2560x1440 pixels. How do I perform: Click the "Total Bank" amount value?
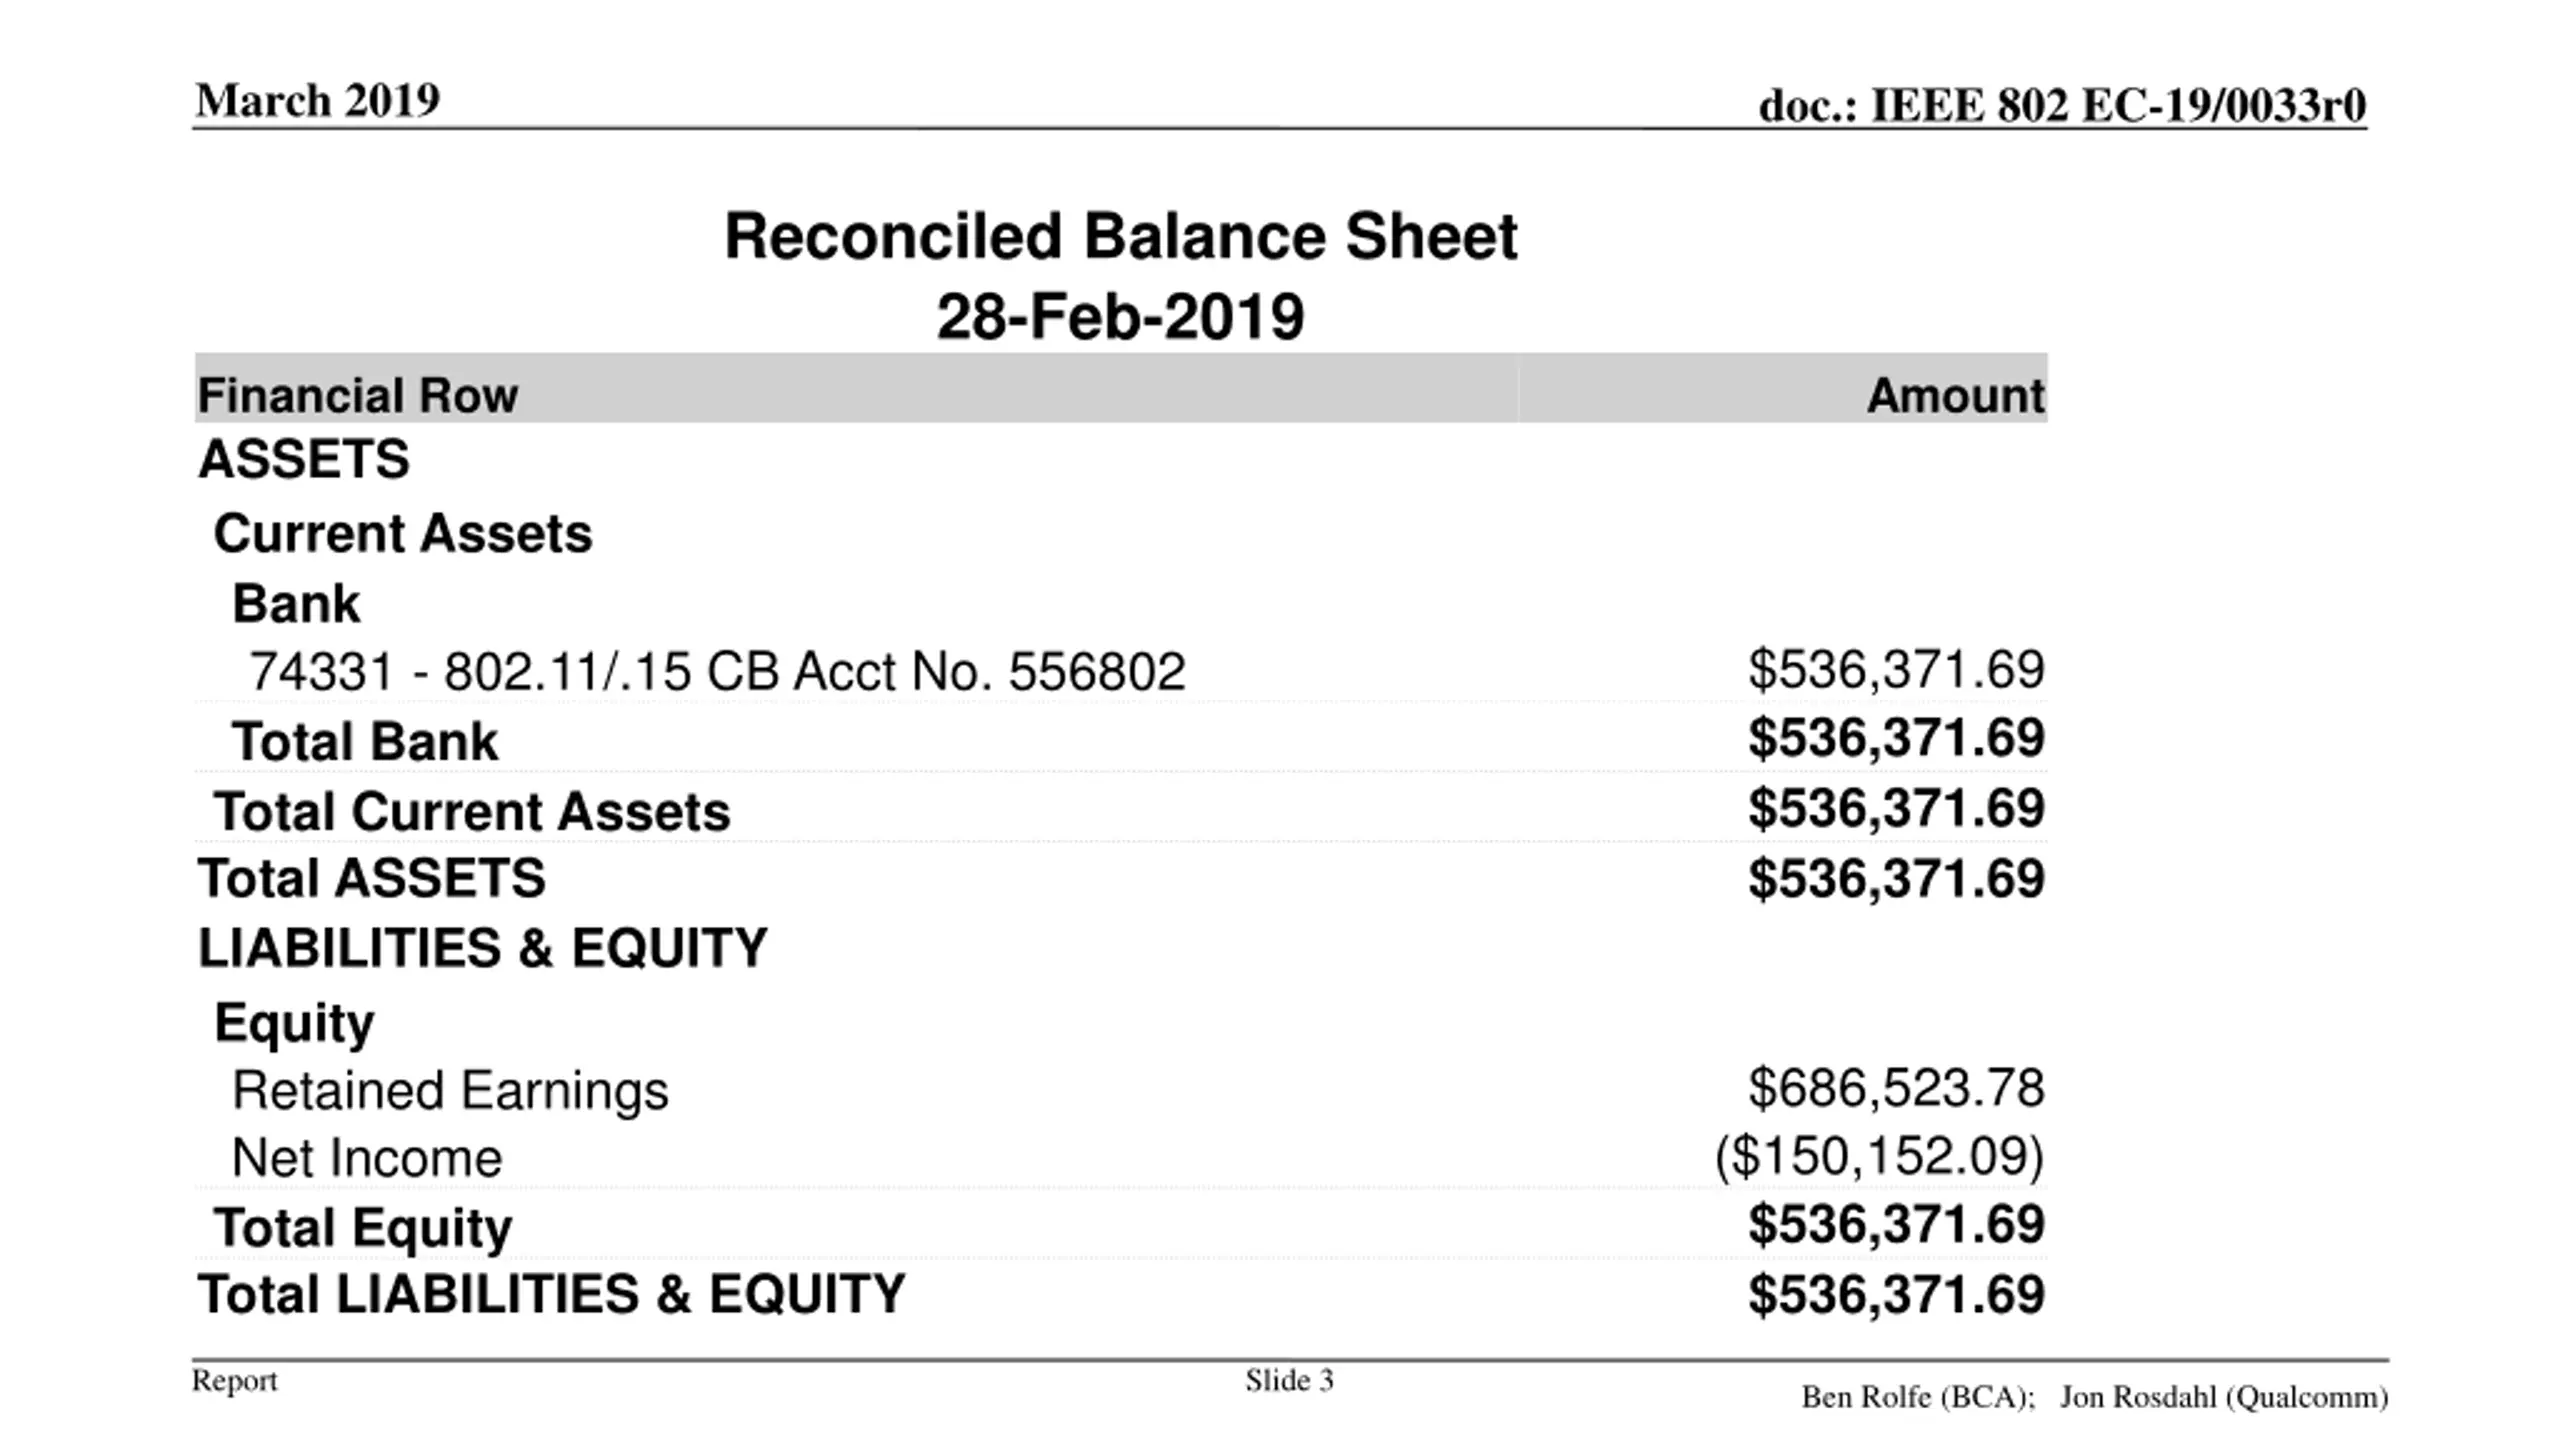pyautogui.click(x=1896, y=739)
